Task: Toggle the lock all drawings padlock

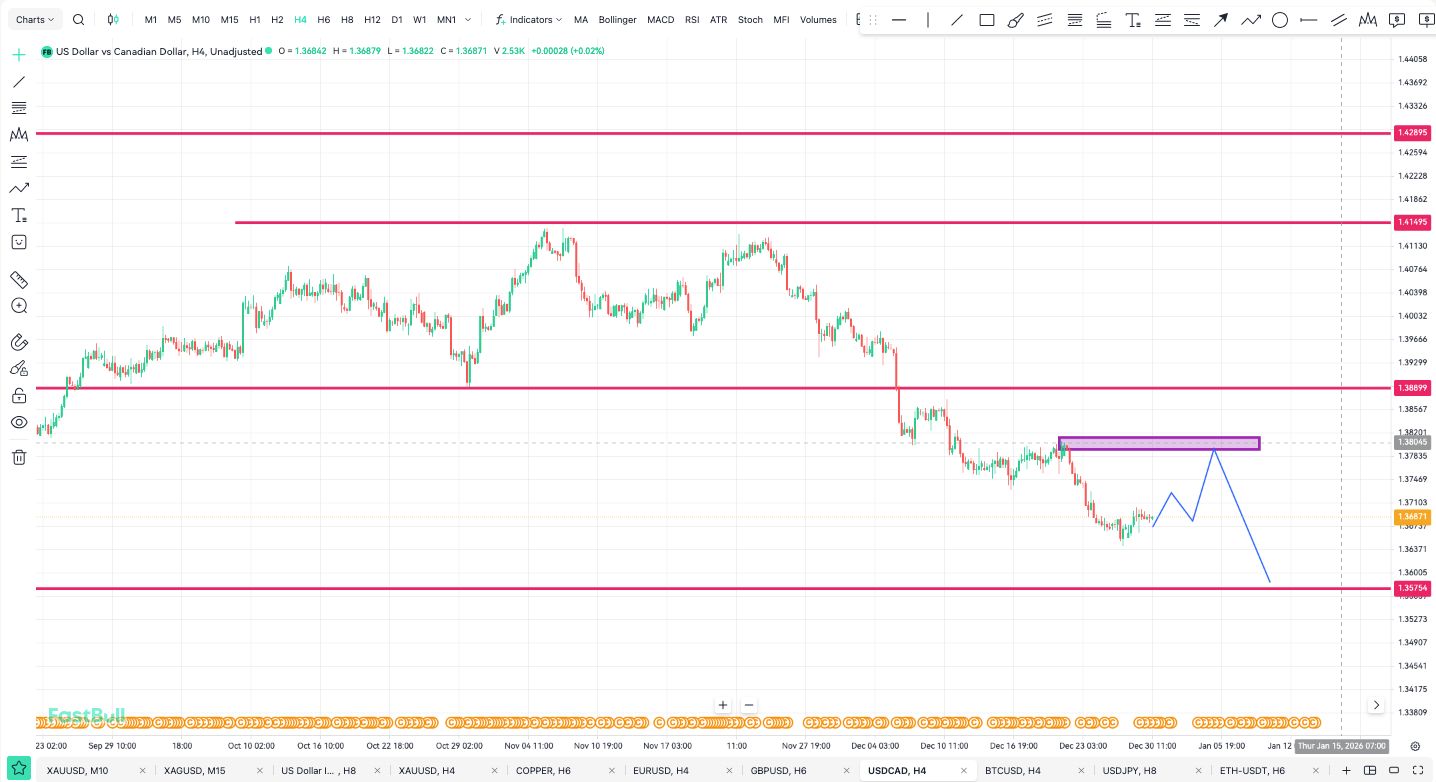Action: click(18, 395)
